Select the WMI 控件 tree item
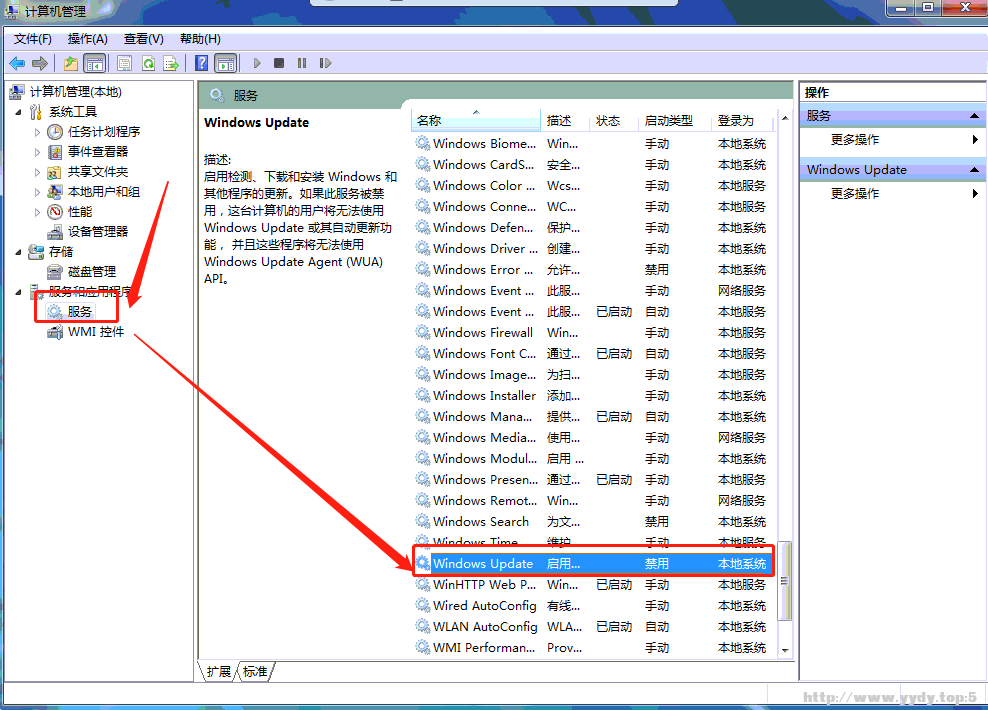Image resolution: width=988 pixels, height=710 pixels. pyautogui.click(x=86, y=332)
